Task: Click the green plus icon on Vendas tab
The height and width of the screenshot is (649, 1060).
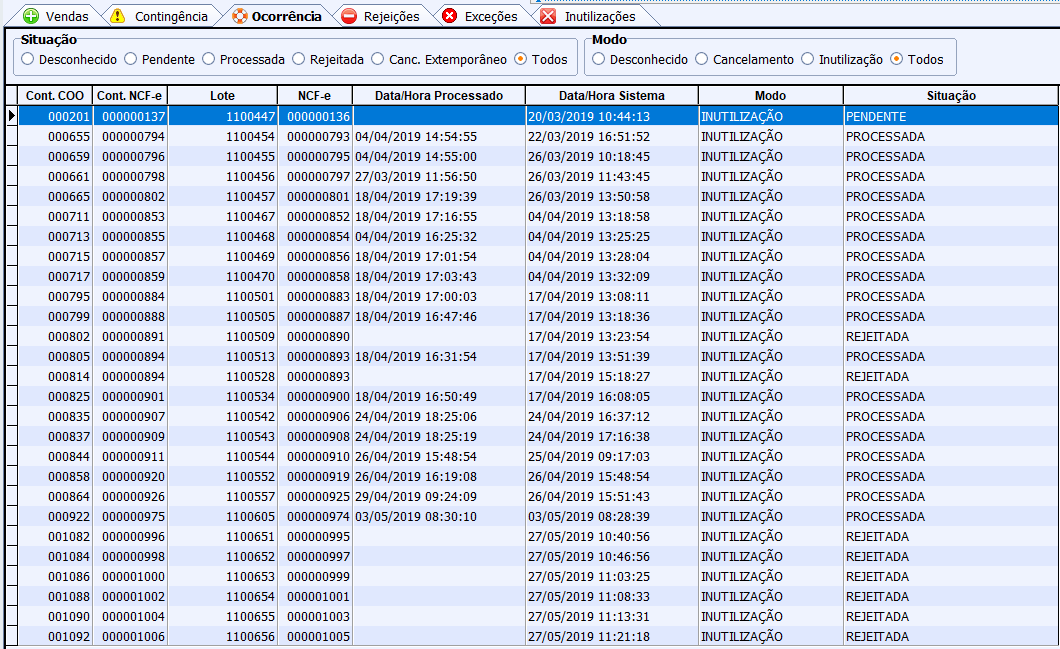Action: tap(31, 16)
